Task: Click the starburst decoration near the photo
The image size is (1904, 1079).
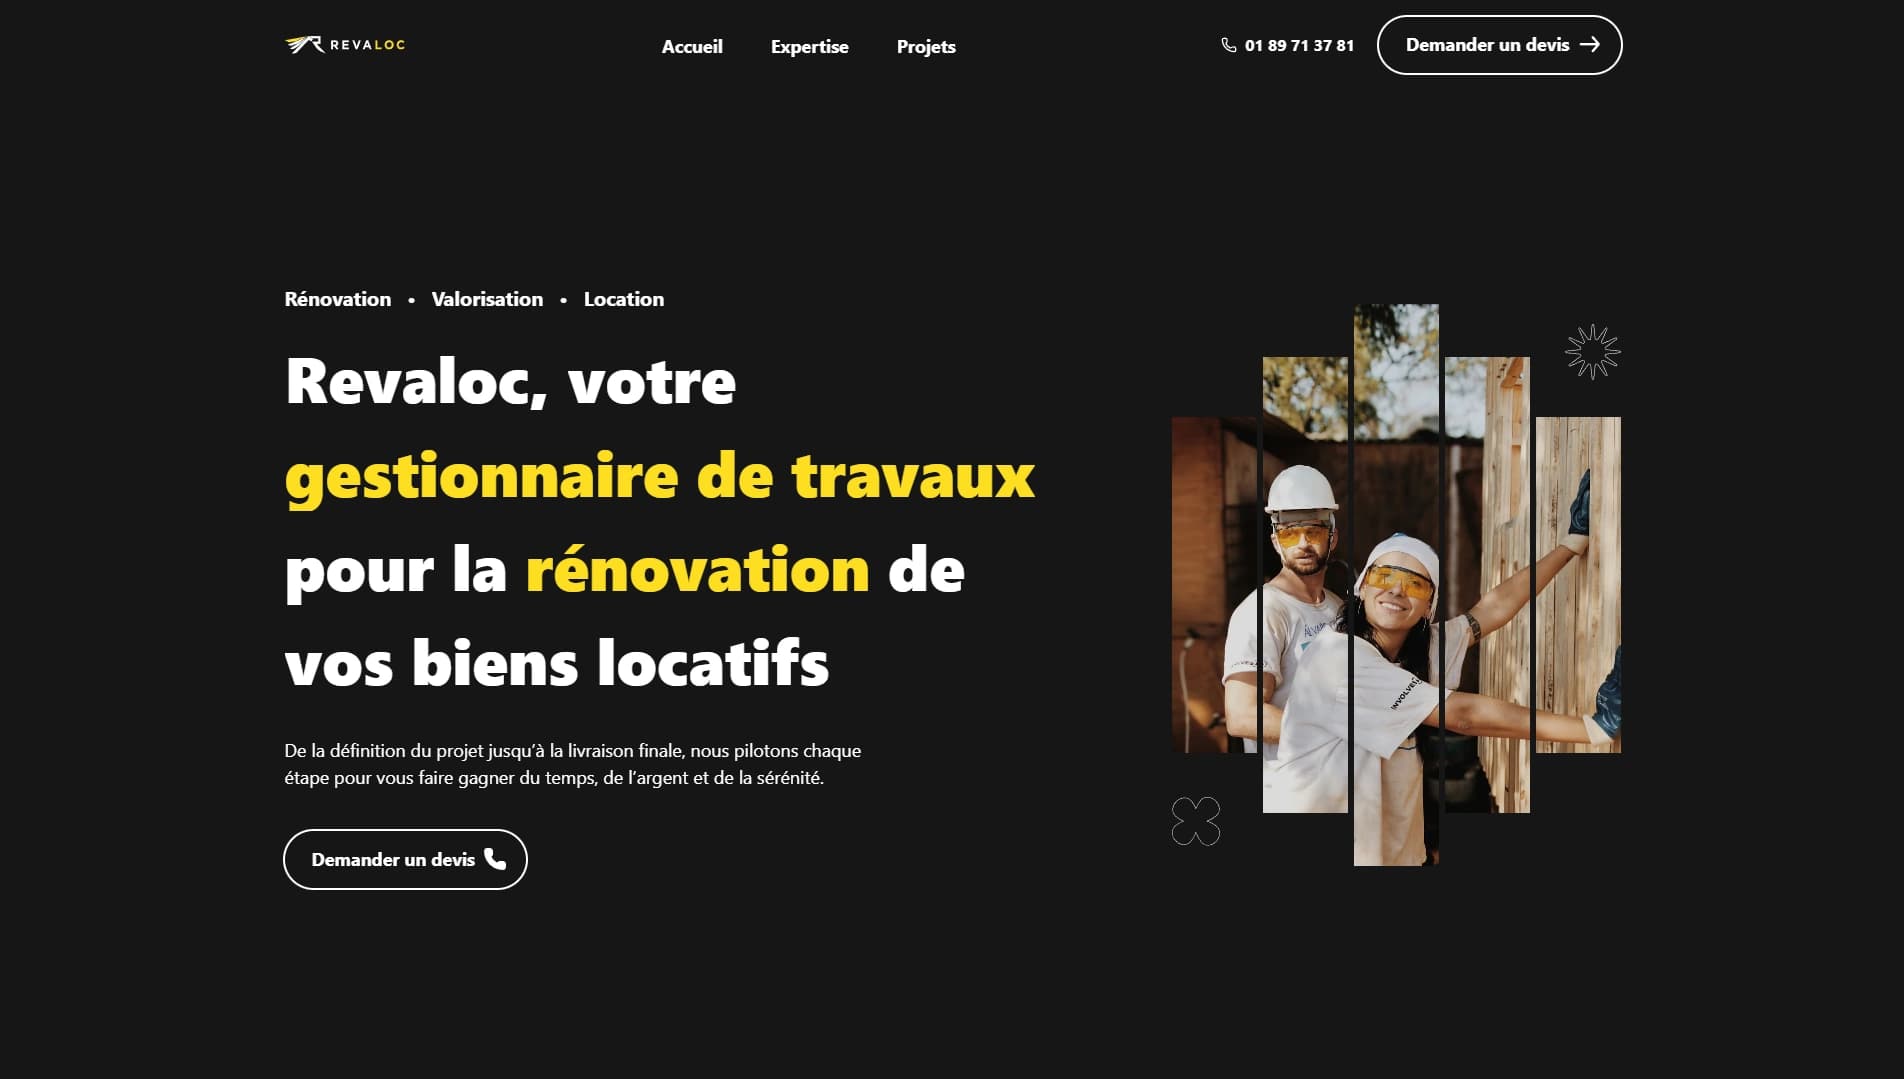Action: (1592, 352)
